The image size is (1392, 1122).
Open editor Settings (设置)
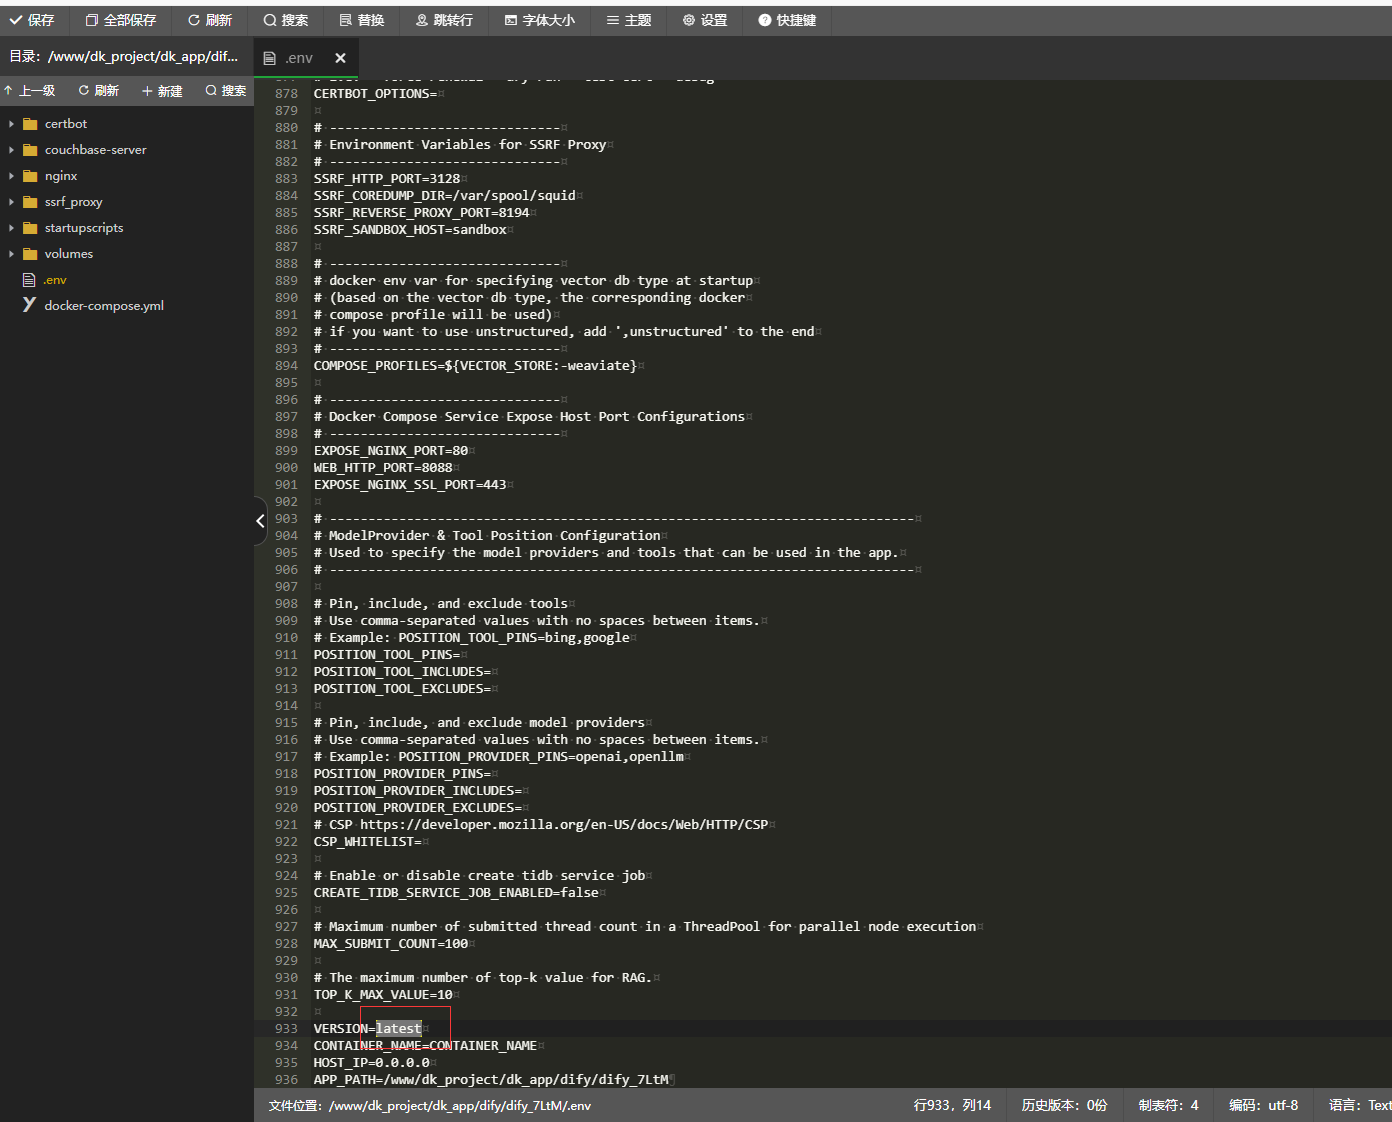[x=705, y=20]
